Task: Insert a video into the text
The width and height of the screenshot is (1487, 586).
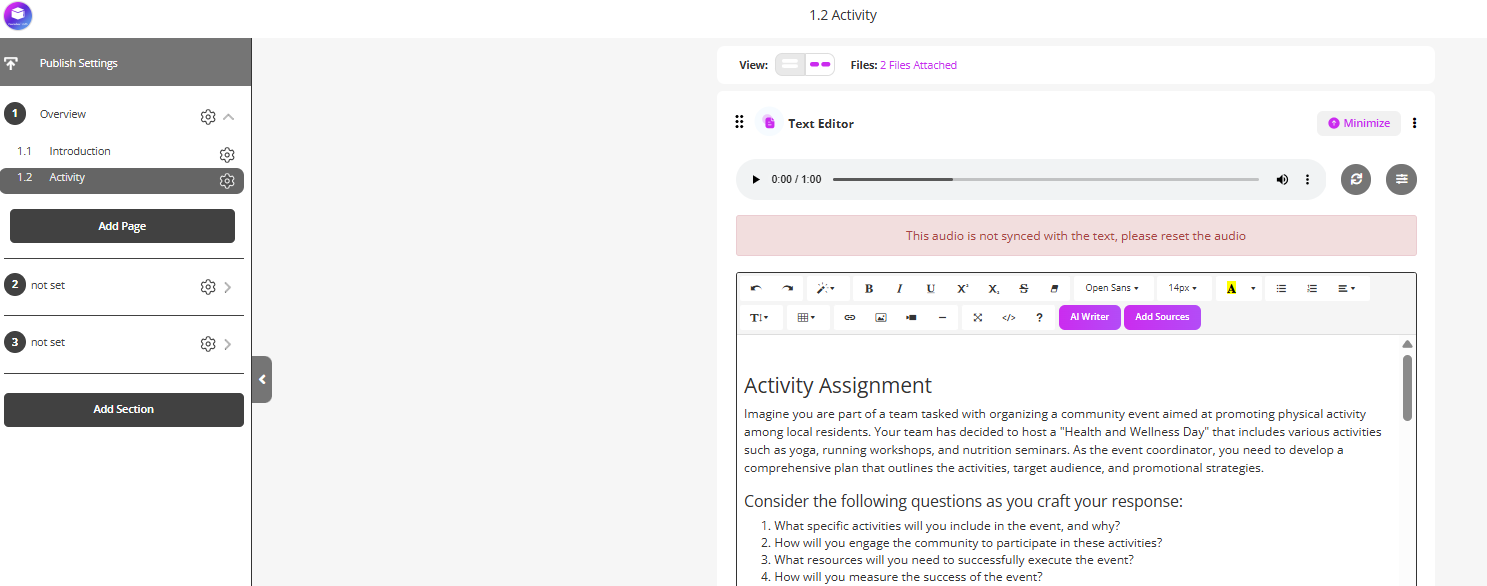Action: pyautogui.click(x=911, y=317)
